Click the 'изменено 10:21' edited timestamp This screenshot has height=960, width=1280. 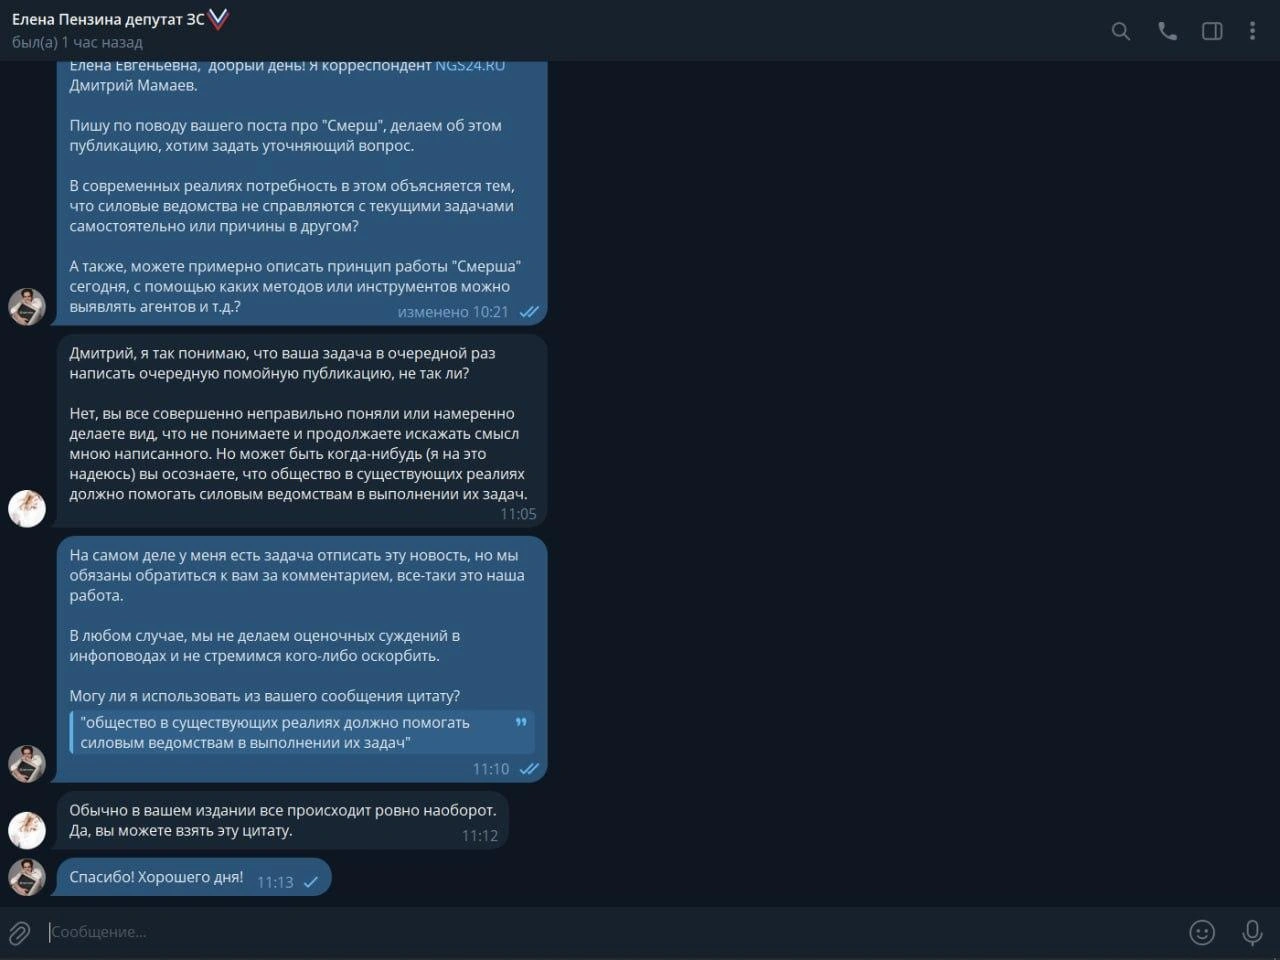point(453,312)
